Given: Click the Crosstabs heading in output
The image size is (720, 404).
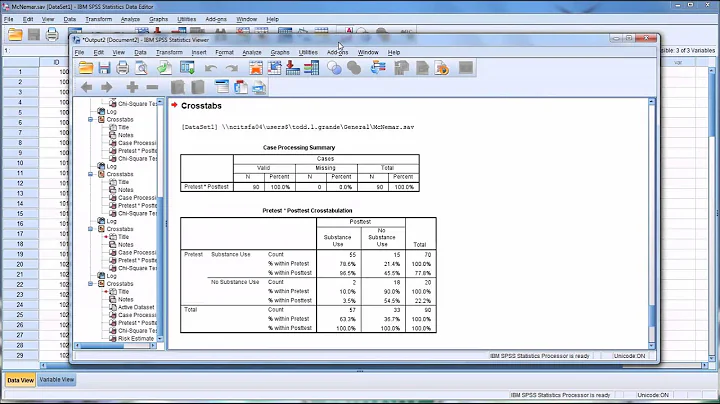Looking at the screenshot, I should point(201,106).
